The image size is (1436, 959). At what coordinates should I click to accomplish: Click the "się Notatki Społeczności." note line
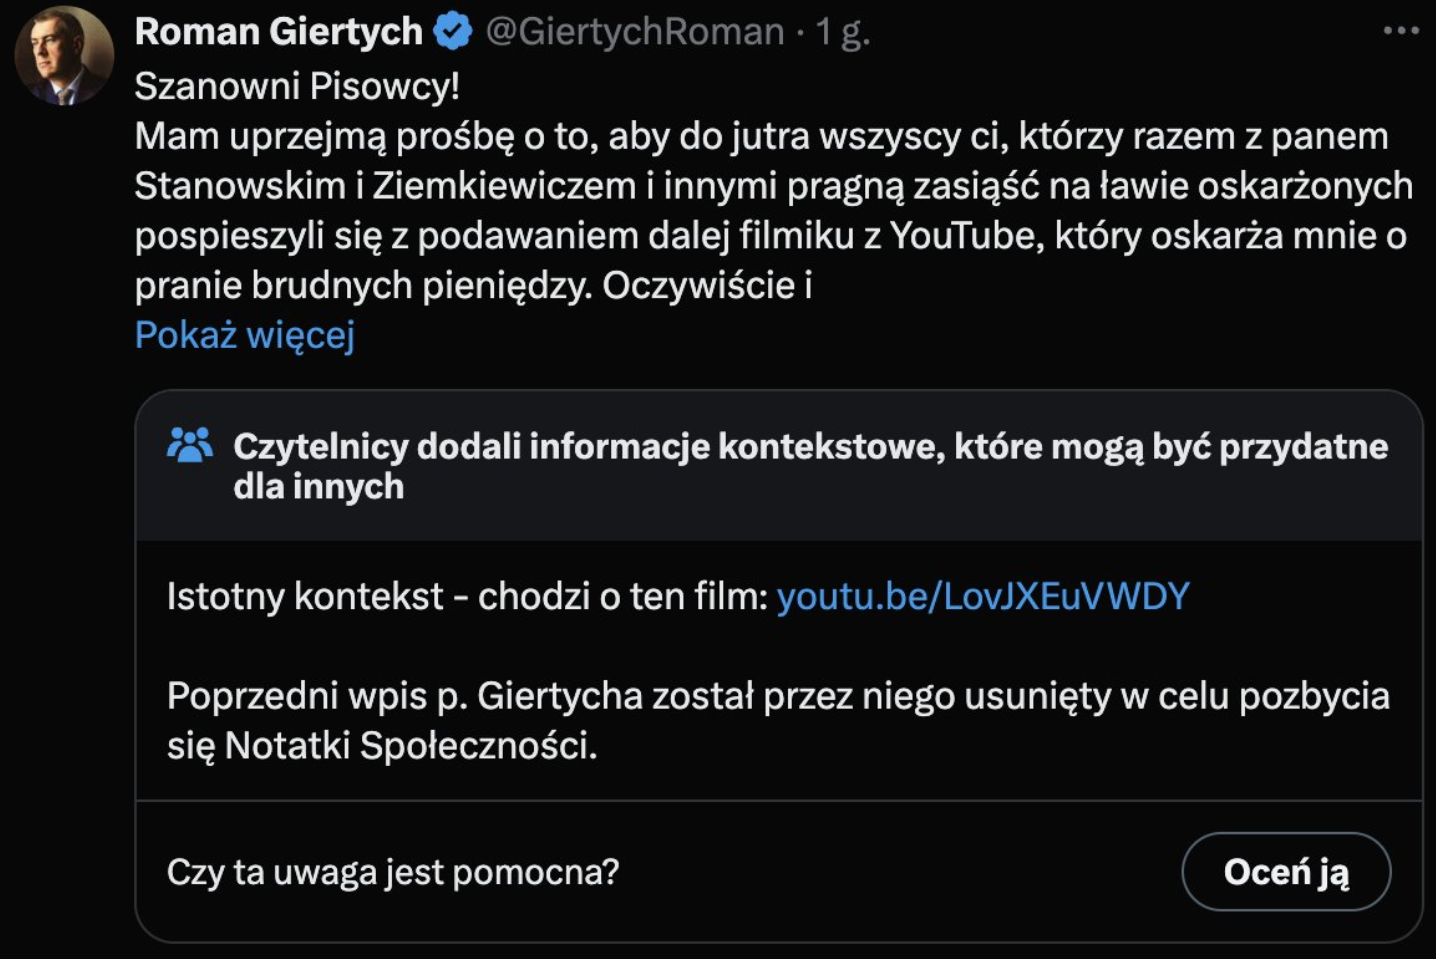382,746
